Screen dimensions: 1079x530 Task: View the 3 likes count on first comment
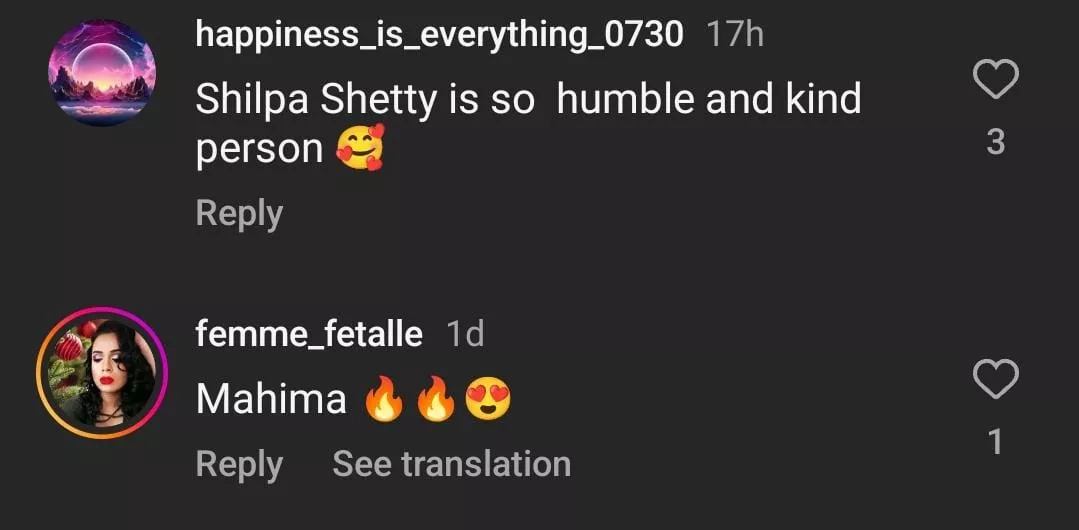(995, 143)
